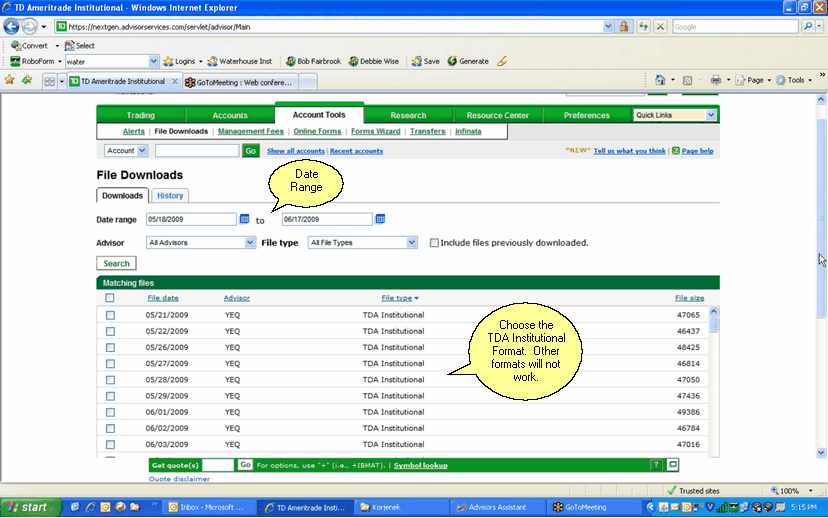
Task: Click the security lock icon in address bar
Action: coord(624,26)
